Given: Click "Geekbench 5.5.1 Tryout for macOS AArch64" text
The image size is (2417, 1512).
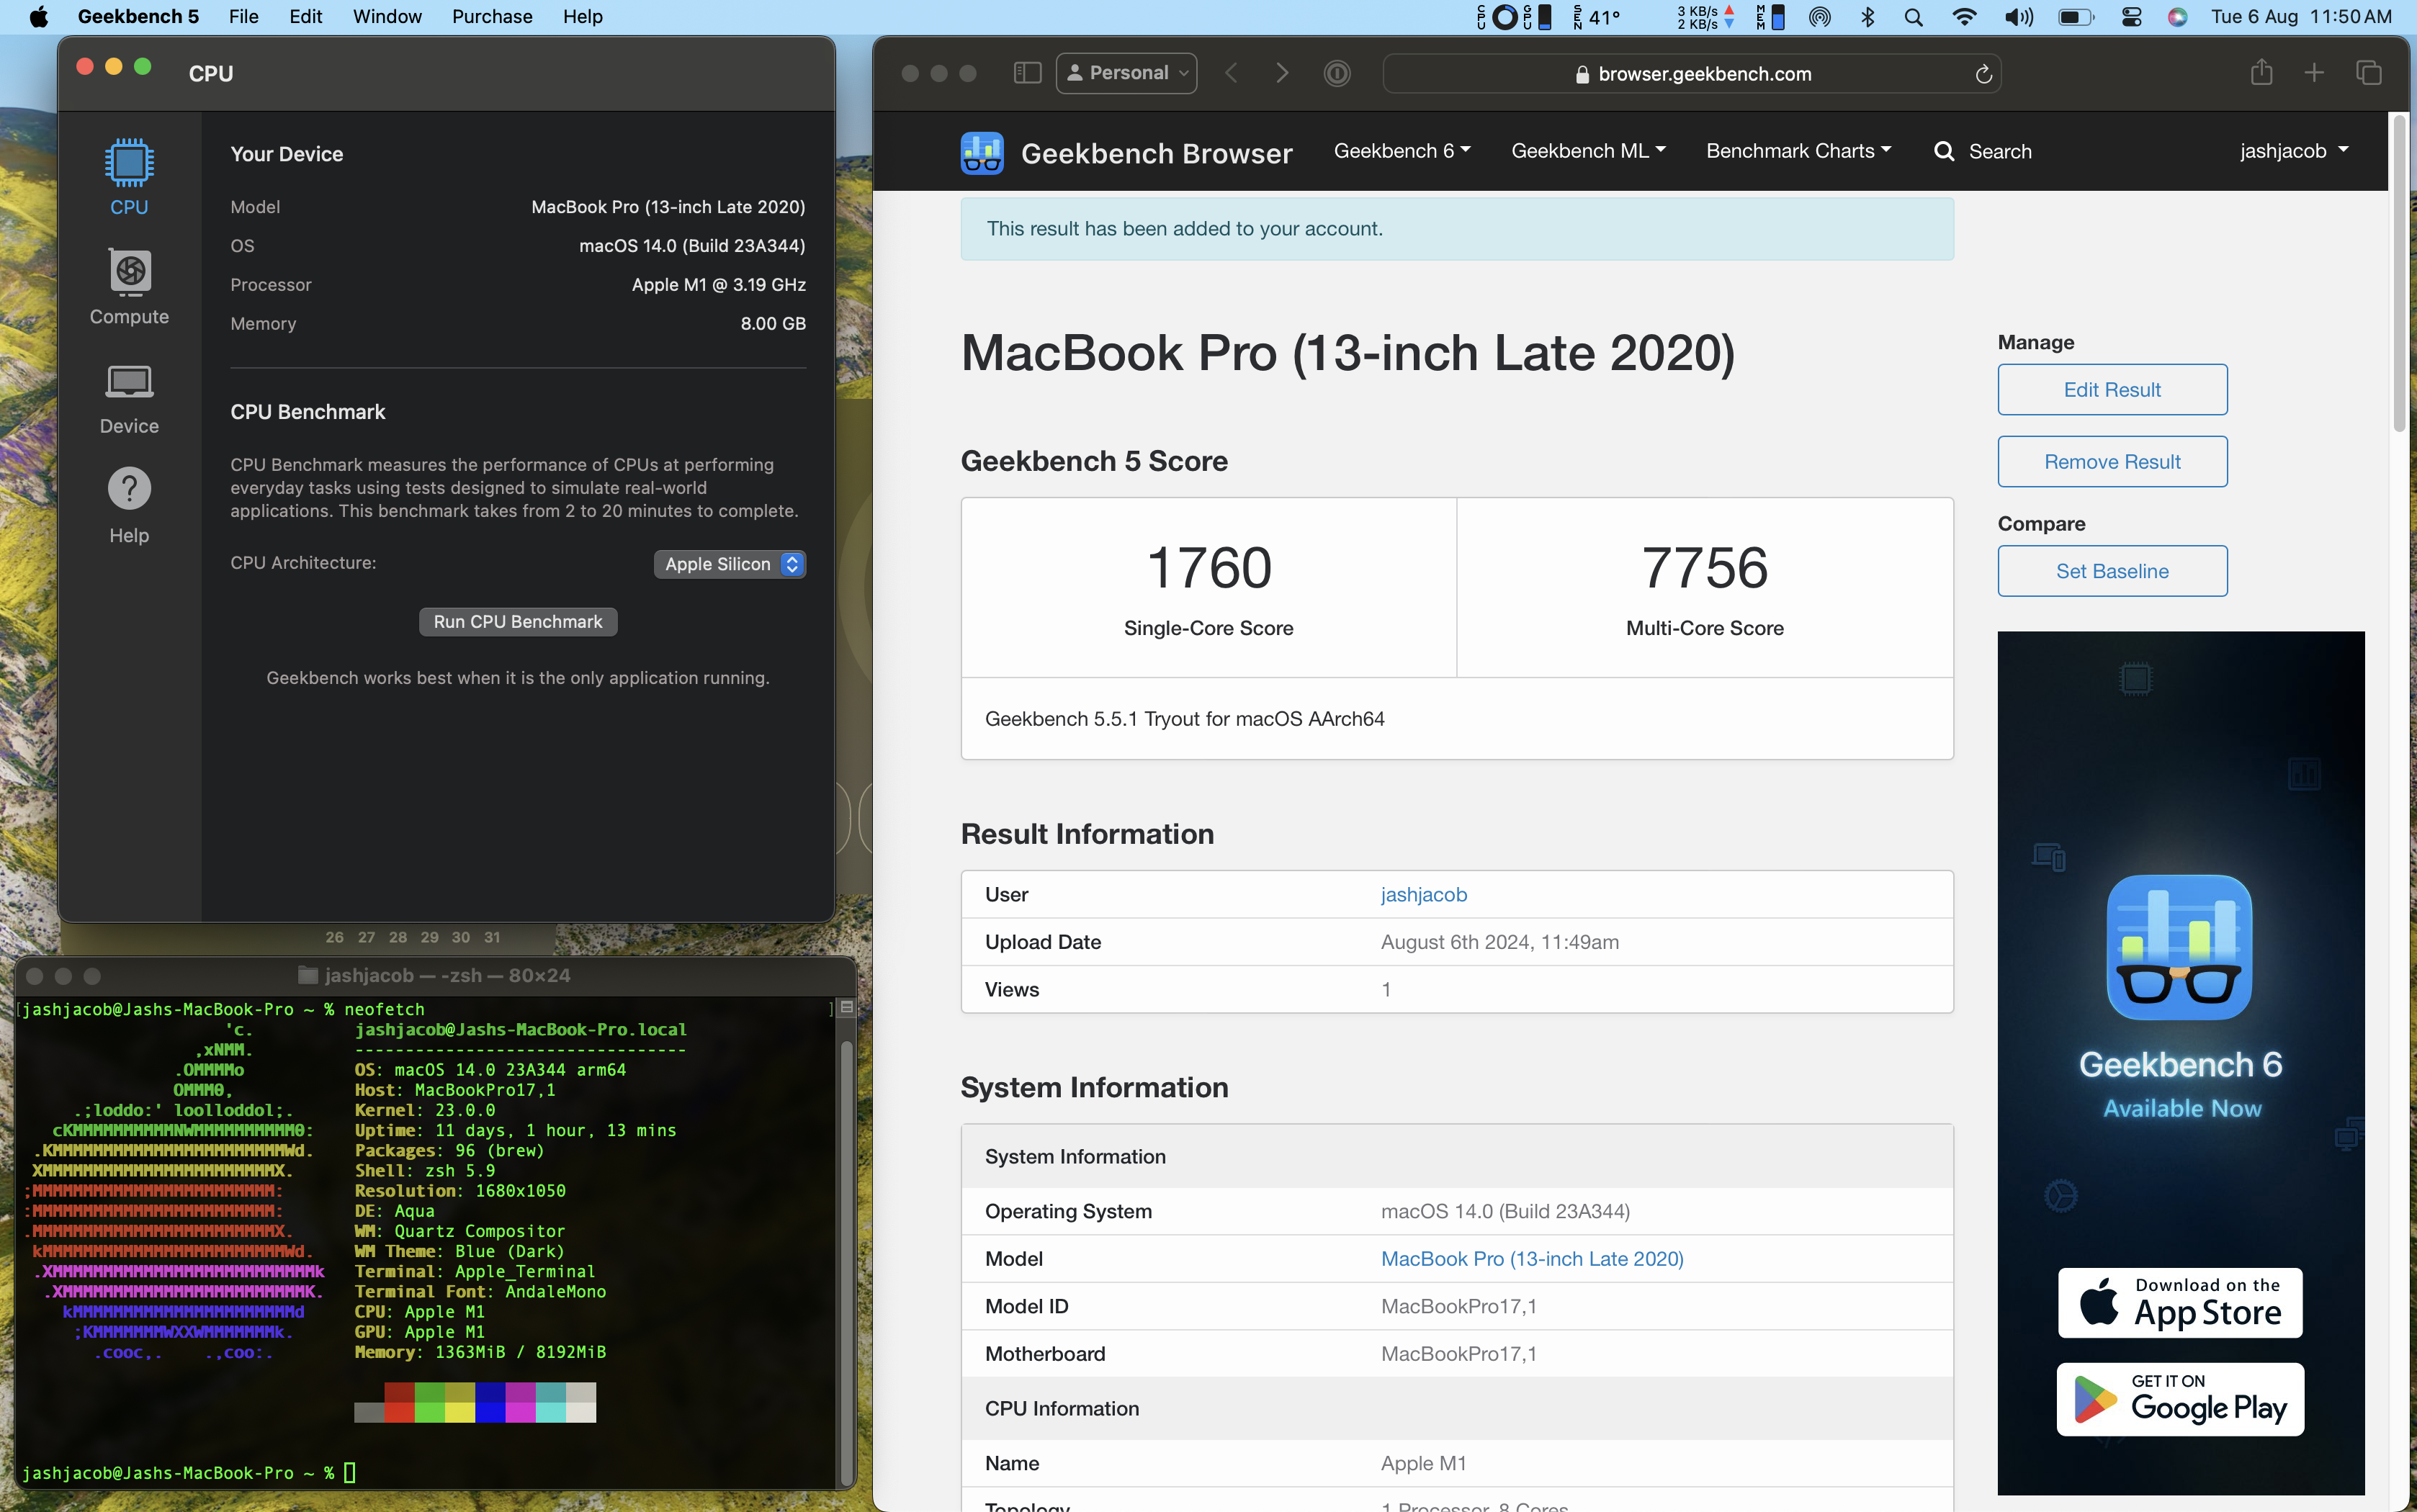Looking at the screenshot, I should tap(1184, 718).
